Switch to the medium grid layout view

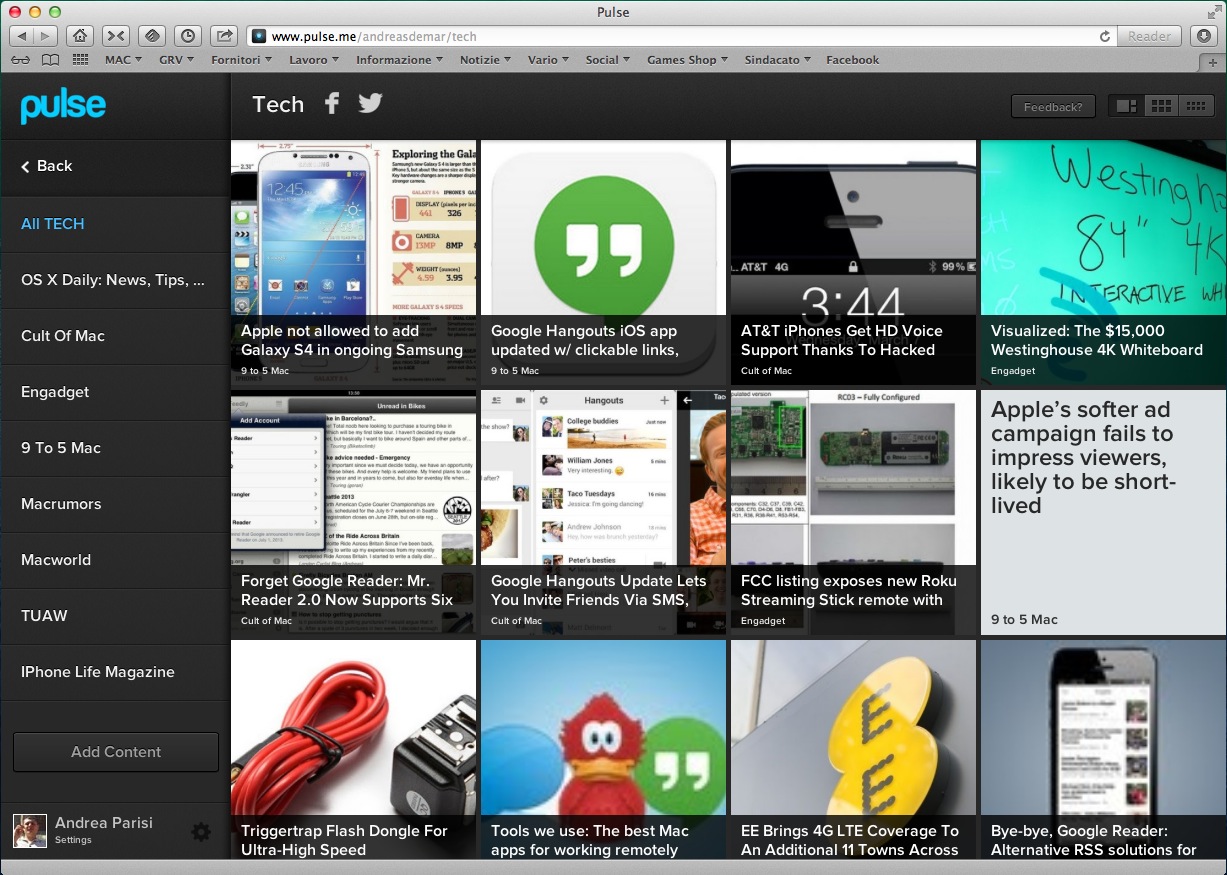[1161, 106]
